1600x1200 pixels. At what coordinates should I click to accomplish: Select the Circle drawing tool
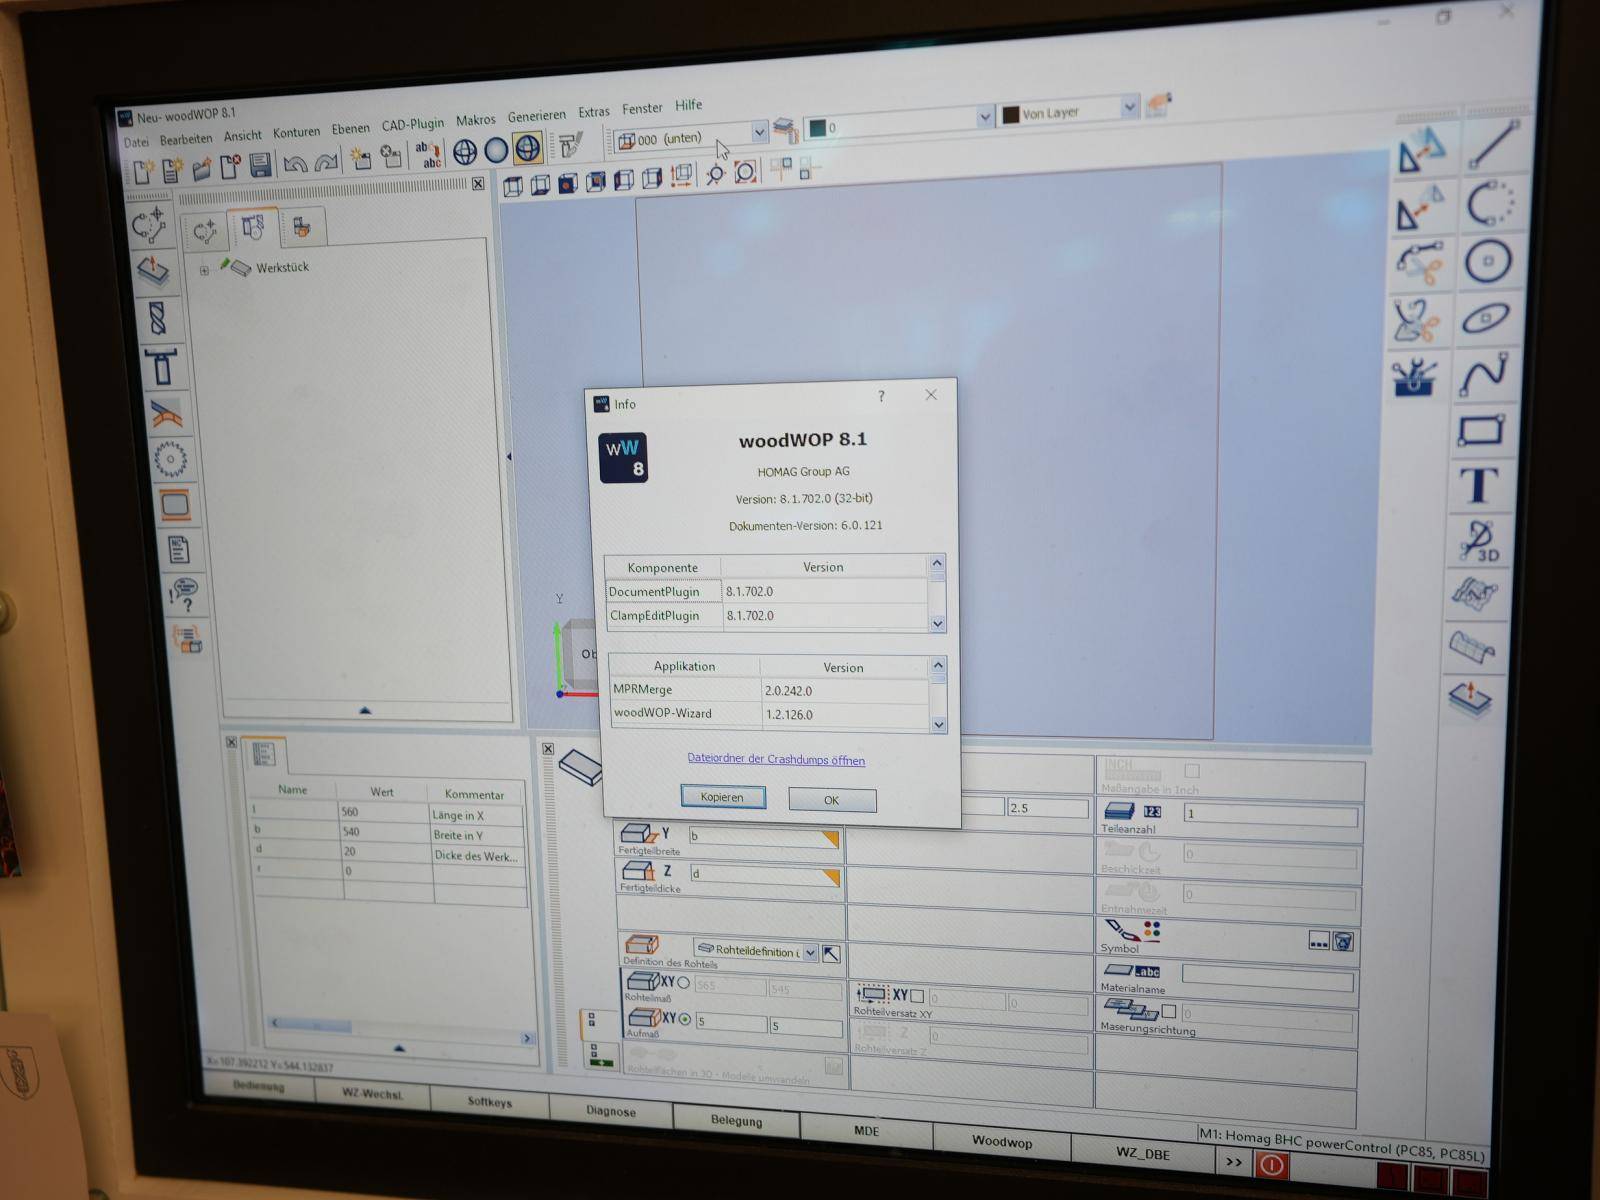click(1488, 262)
